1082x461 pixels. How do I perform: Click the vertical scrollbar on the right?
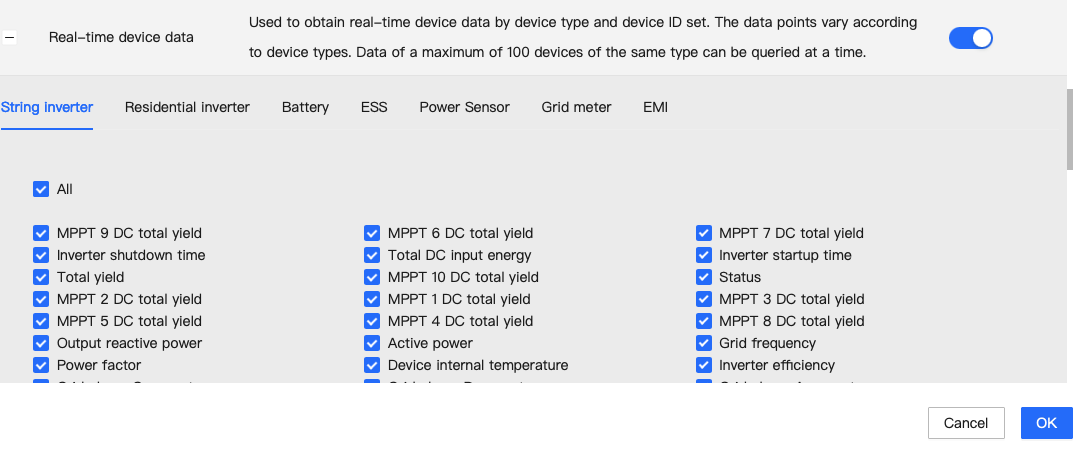(x=1071, y=130)
